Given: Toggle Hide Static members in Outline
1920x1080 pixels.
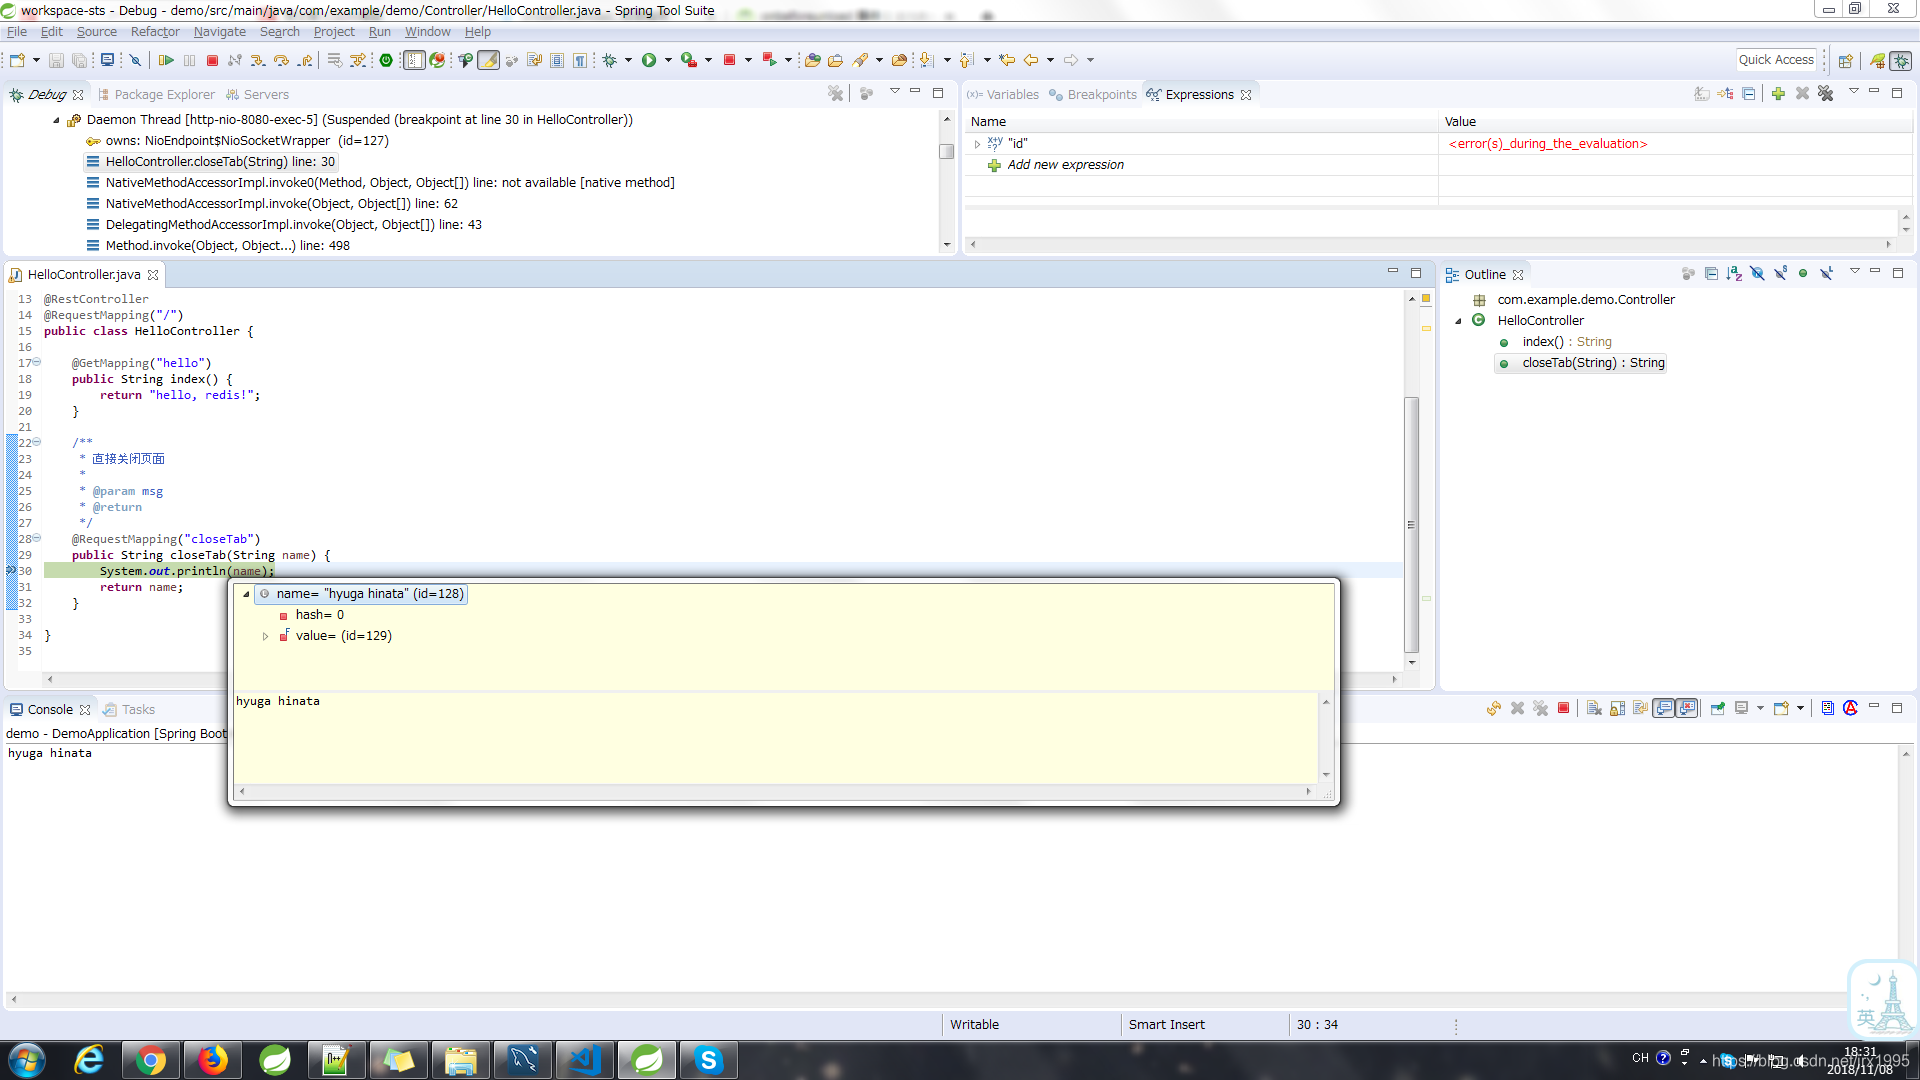Looking at the screenshot, I should [1780, 274].
